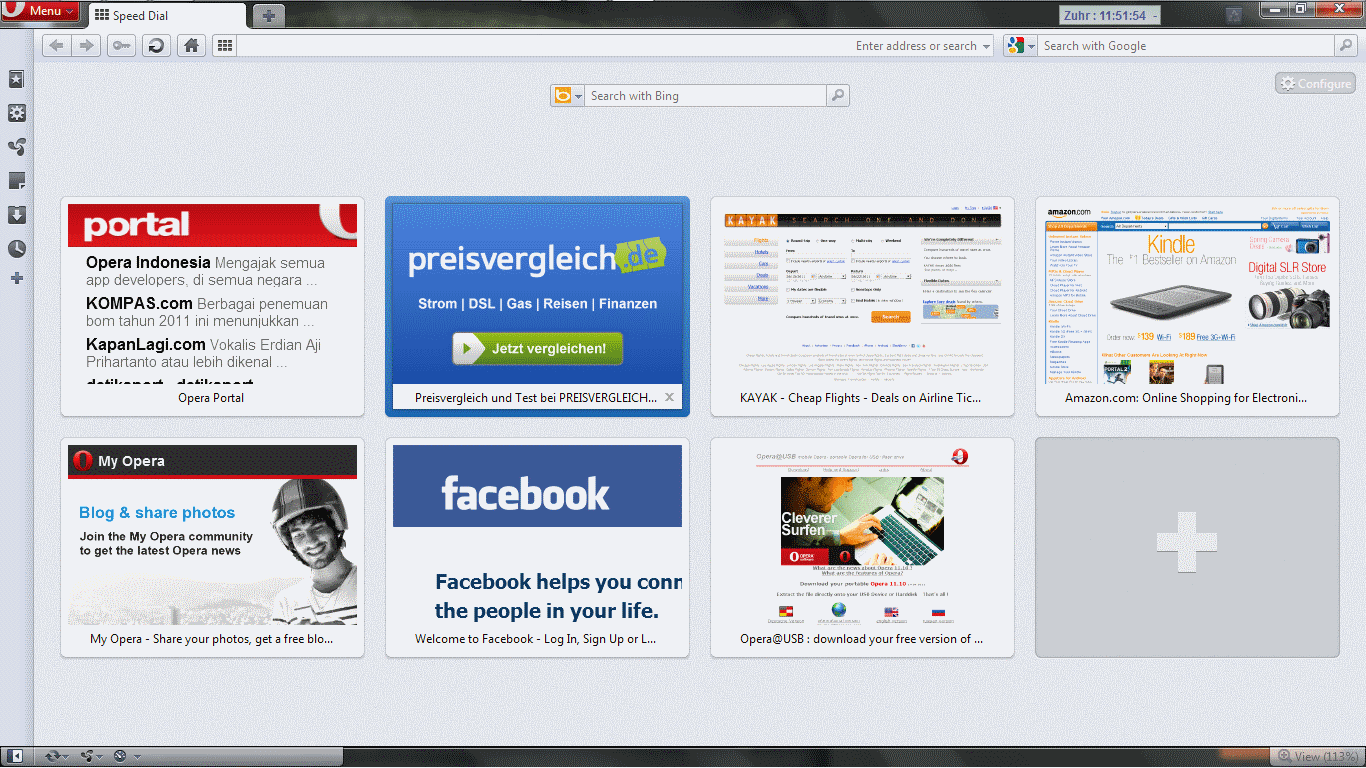Open the Bing search engine dropdown
Viewport: 1366px width, 768px height.
(567, 96)
